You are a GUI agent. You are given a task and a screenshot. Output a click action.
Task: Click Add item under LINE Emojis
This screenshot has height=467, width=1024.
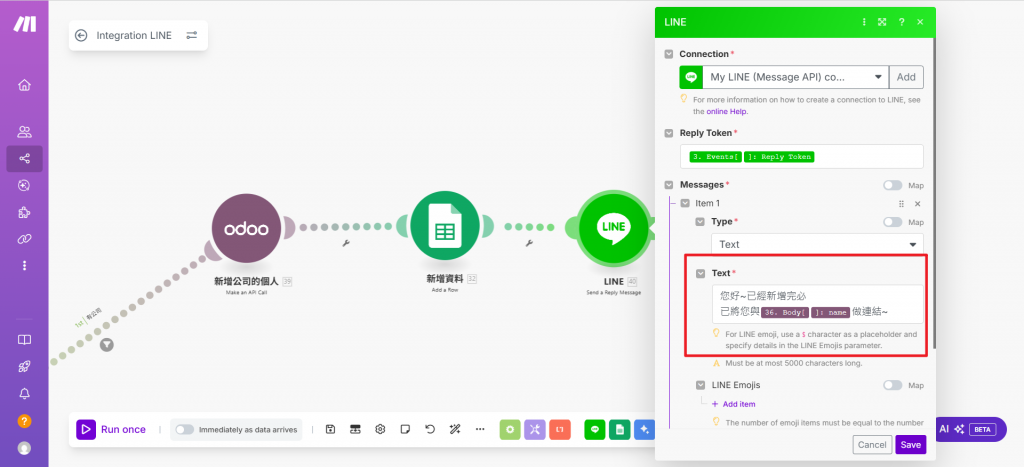733,404
